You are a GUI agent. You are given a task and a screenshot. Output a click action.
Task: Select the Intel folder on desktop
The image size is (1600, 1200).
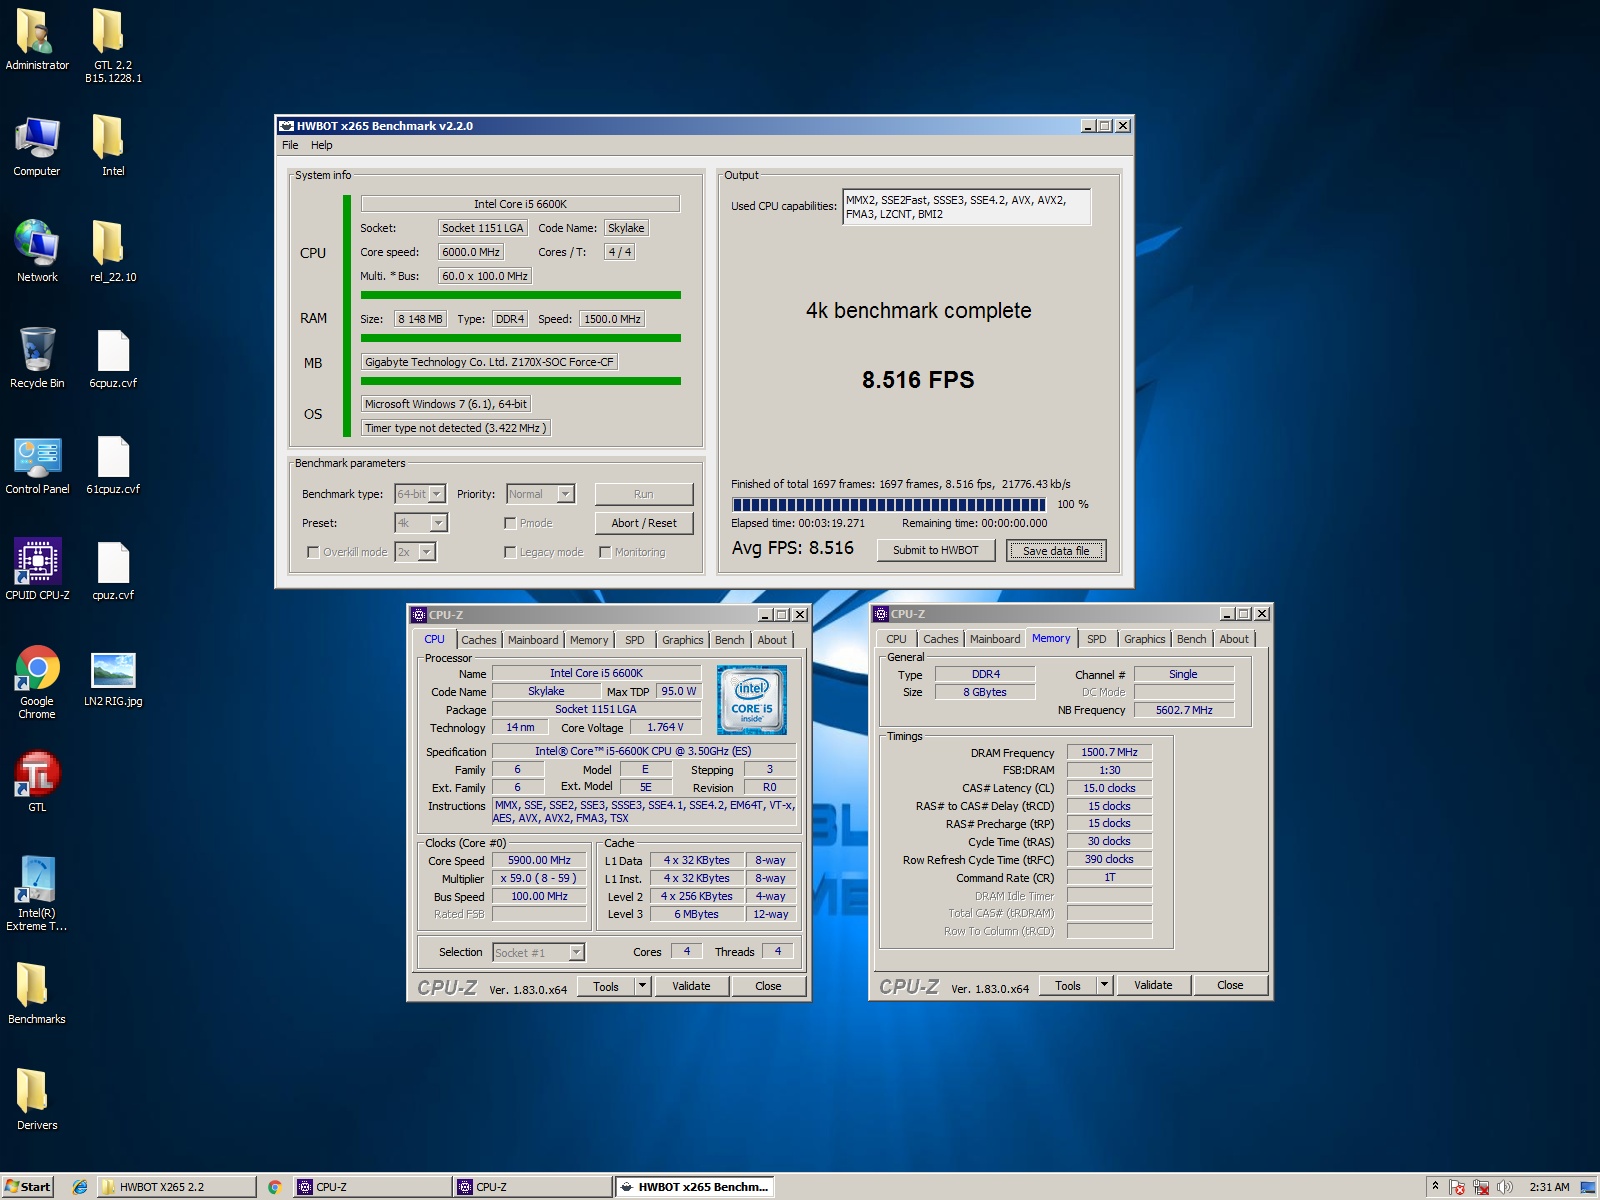pos(113,147)
